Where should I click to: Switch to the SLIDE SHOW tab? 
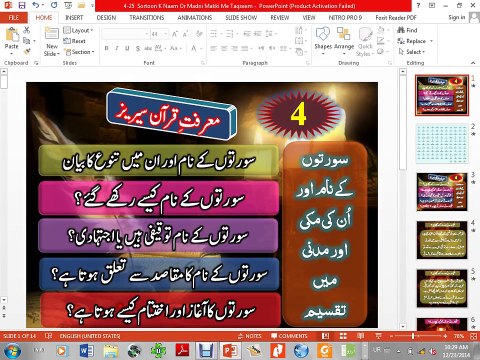241,17
